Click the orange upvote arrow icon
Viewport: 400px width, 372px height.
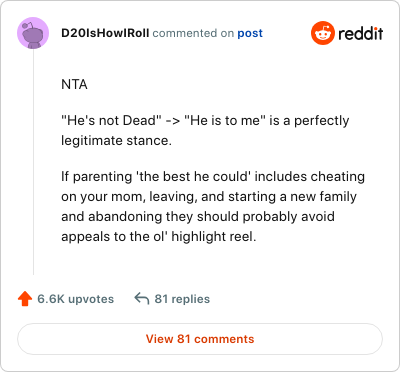click(x=25, y=299)
